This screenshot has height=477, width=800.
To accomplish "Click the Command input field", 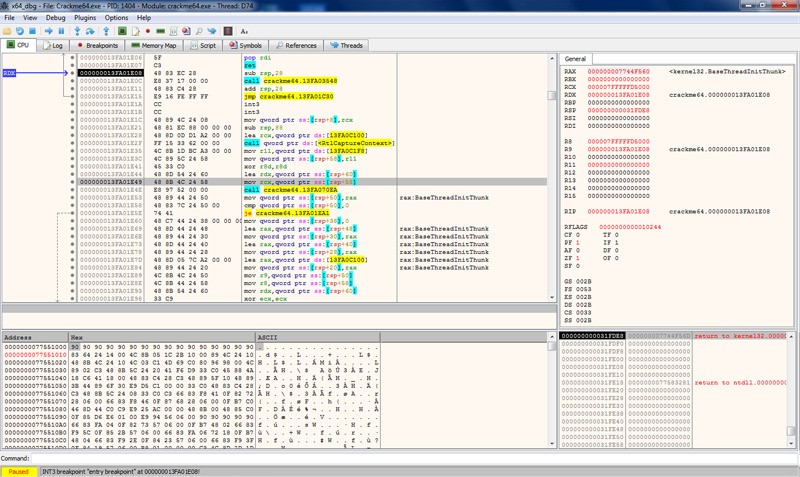I will pyautogui.click(x=414, y=458).
